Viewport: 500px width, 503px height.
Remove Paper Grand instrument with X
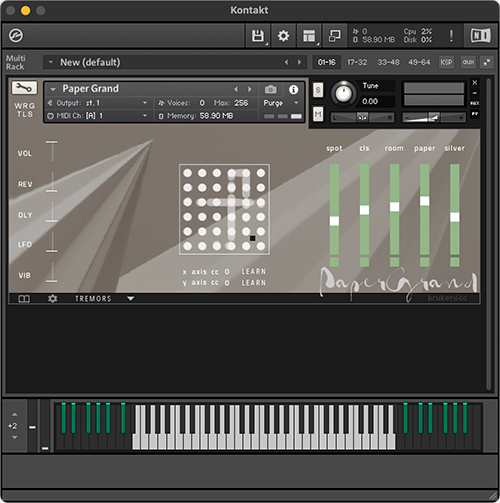coord(475,82)
